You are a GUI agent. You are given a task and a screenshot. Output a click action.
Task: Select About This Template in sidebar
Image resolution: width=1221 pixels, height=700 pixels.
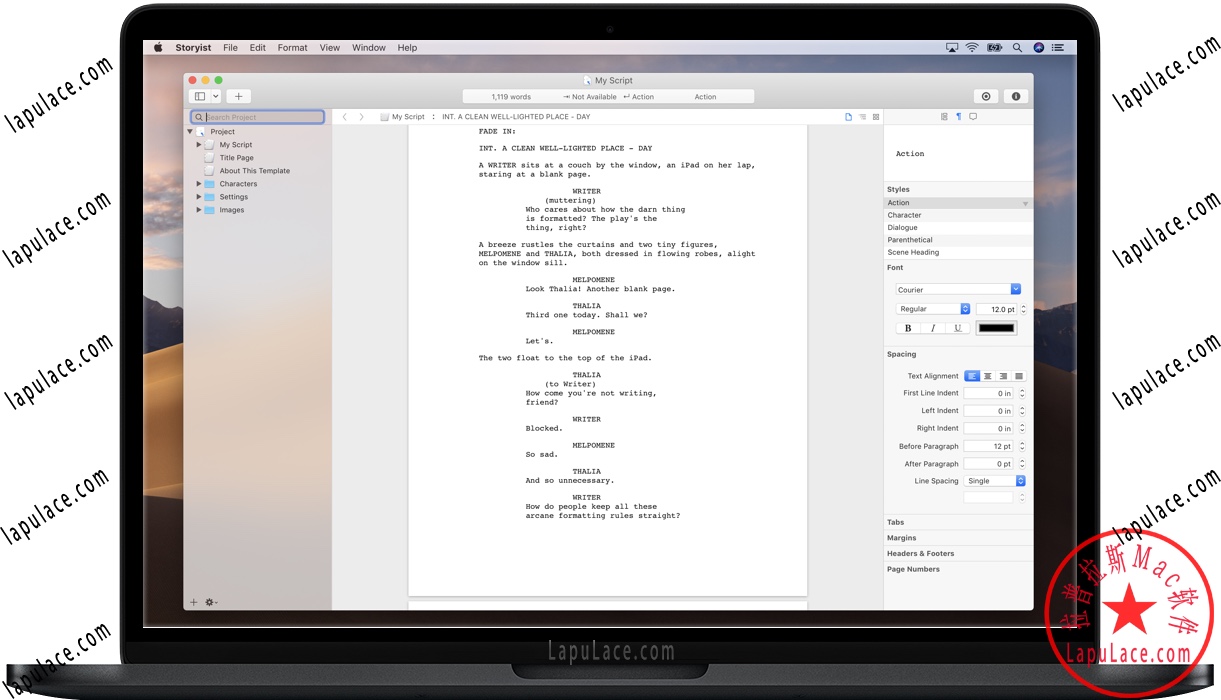[x=255, y=171]
